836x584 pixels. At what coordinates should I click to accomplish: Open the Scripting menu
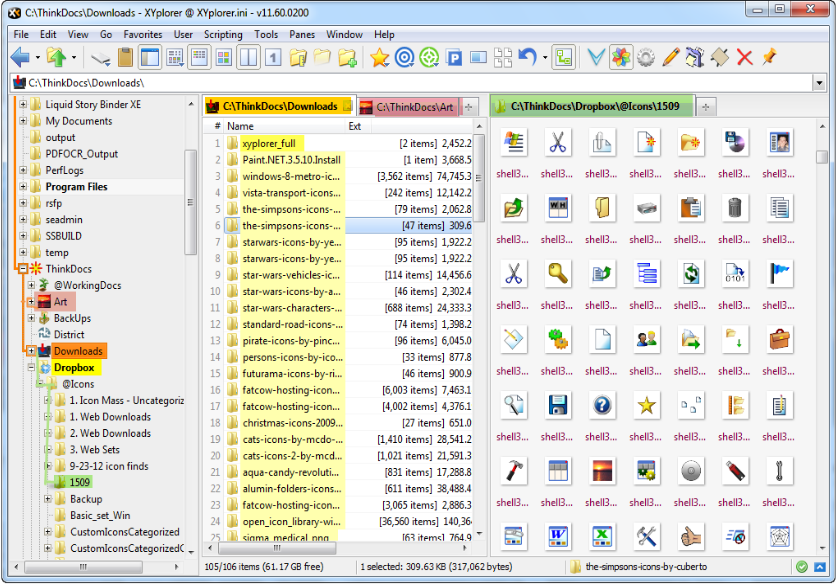[x=223, y=34]
